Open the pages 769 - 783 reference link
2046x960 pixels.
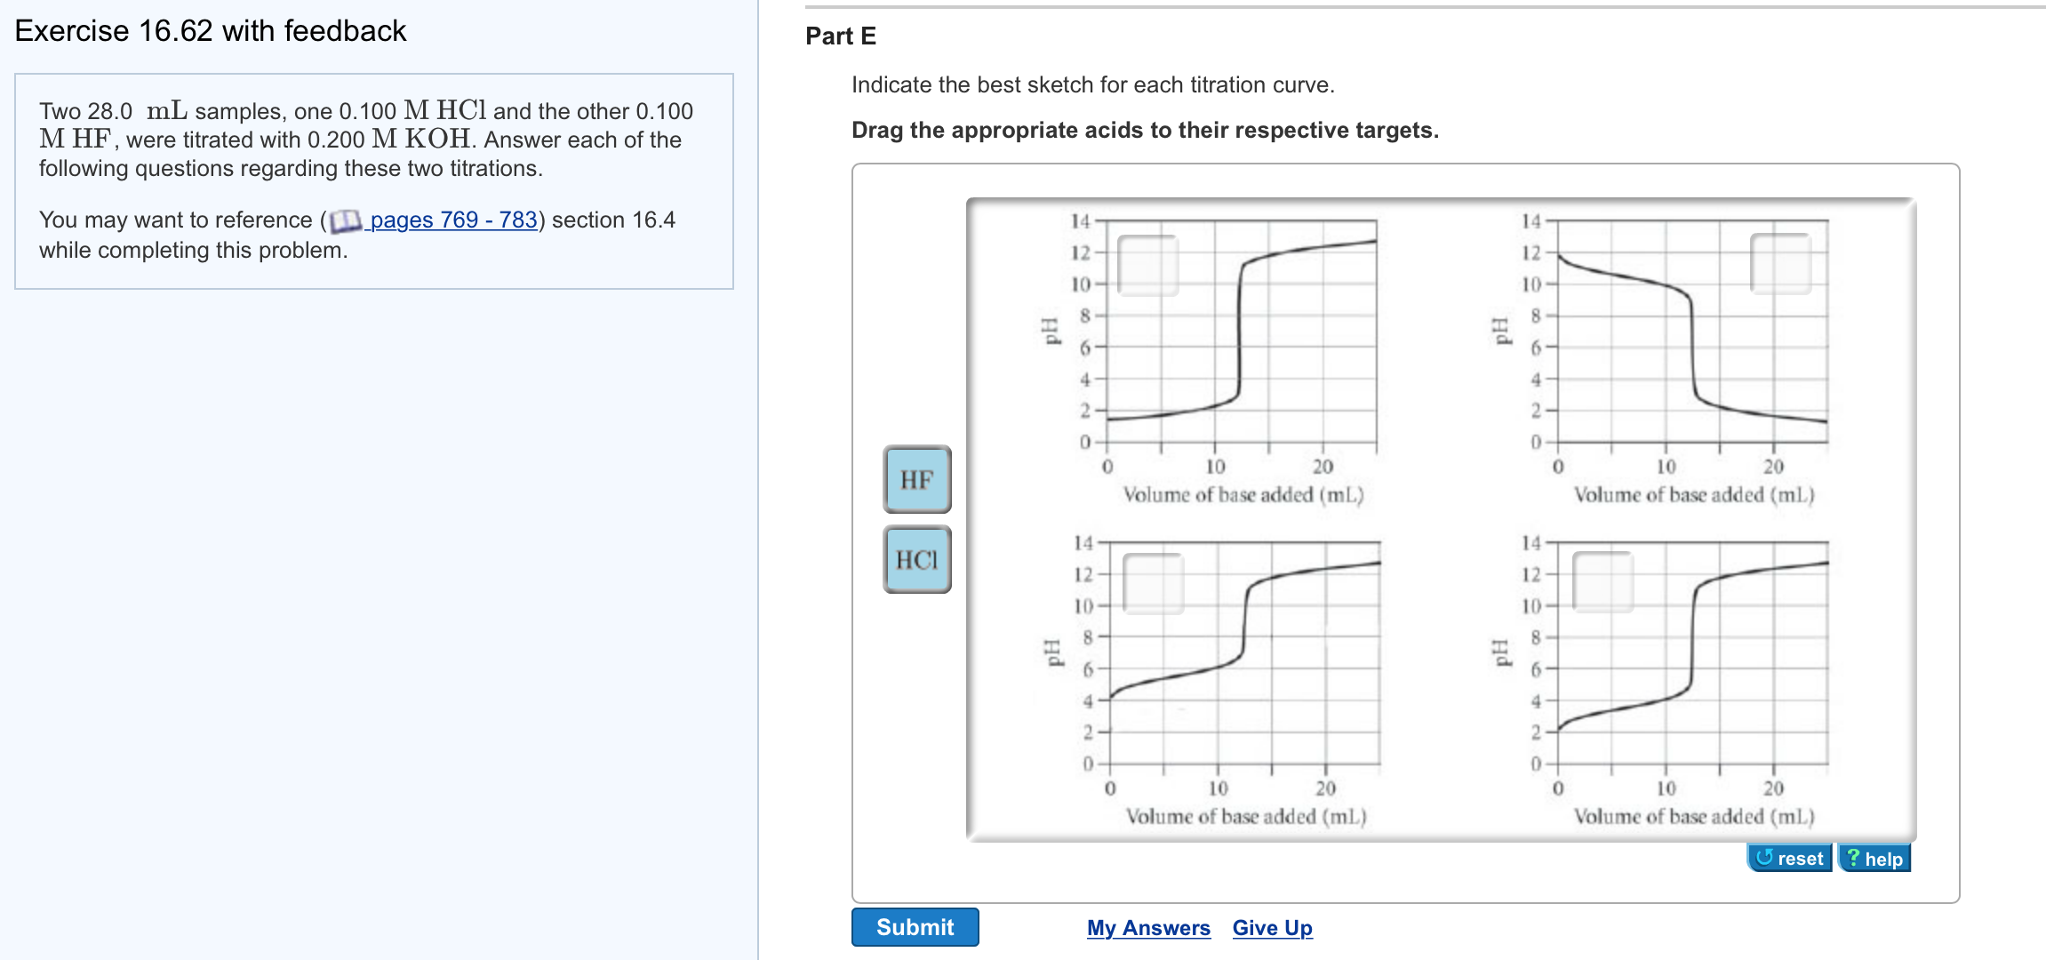tap(454, 220)
